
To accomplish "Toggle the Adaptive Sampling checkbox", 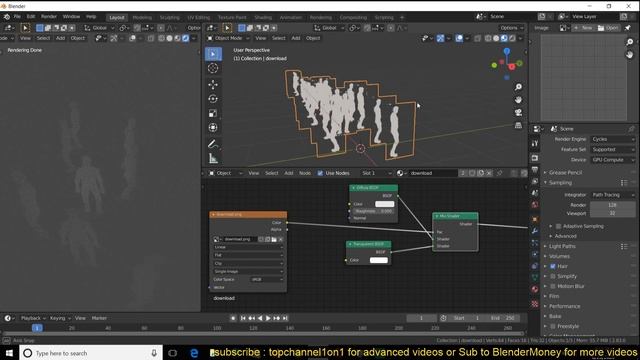I will (x=558, y=226).
